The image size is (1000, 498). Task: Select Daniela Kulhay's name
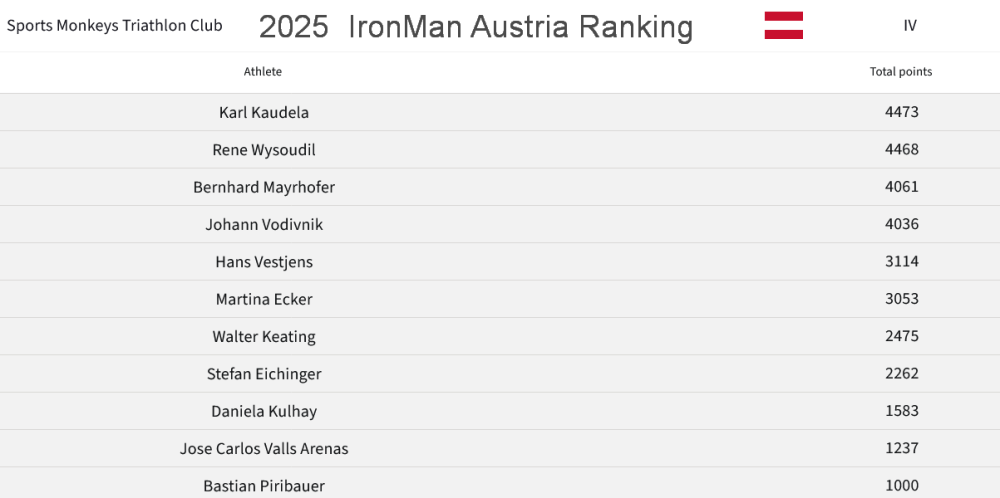click(x=264, y=411)
